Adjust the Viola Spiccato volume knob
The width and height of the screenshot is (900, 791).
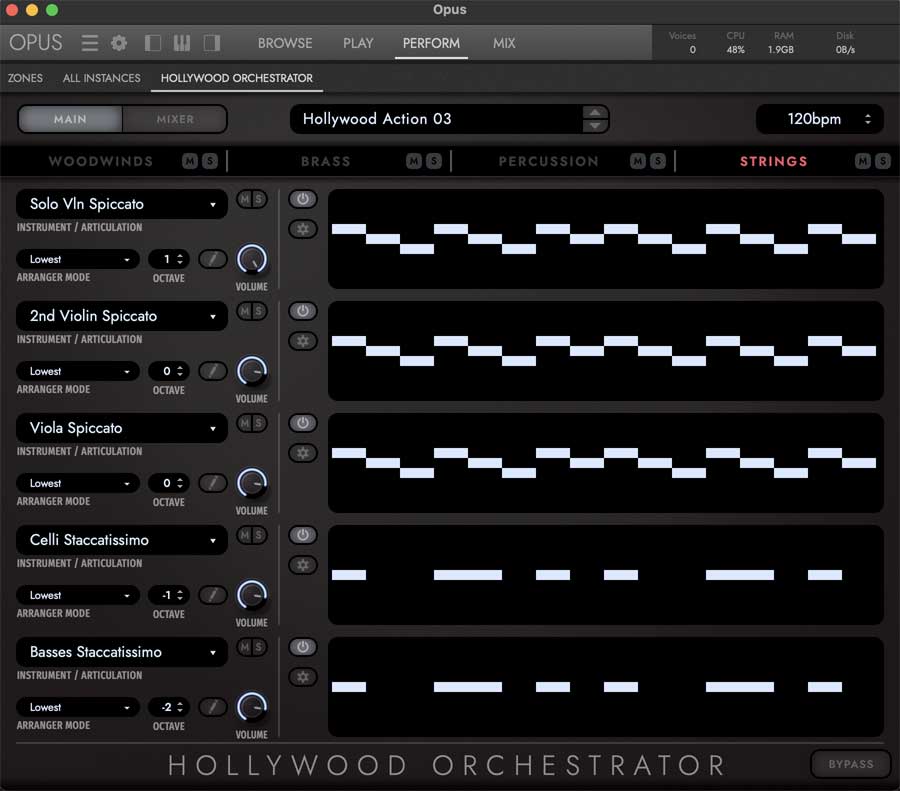coord(252,483)
